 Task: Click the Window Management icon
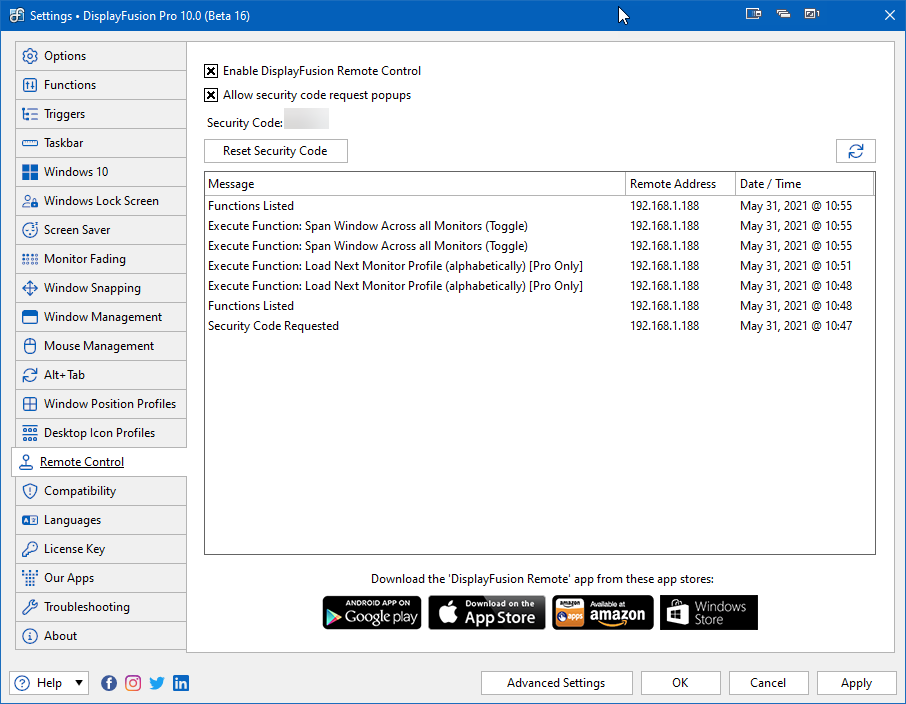tap(29, 317)
